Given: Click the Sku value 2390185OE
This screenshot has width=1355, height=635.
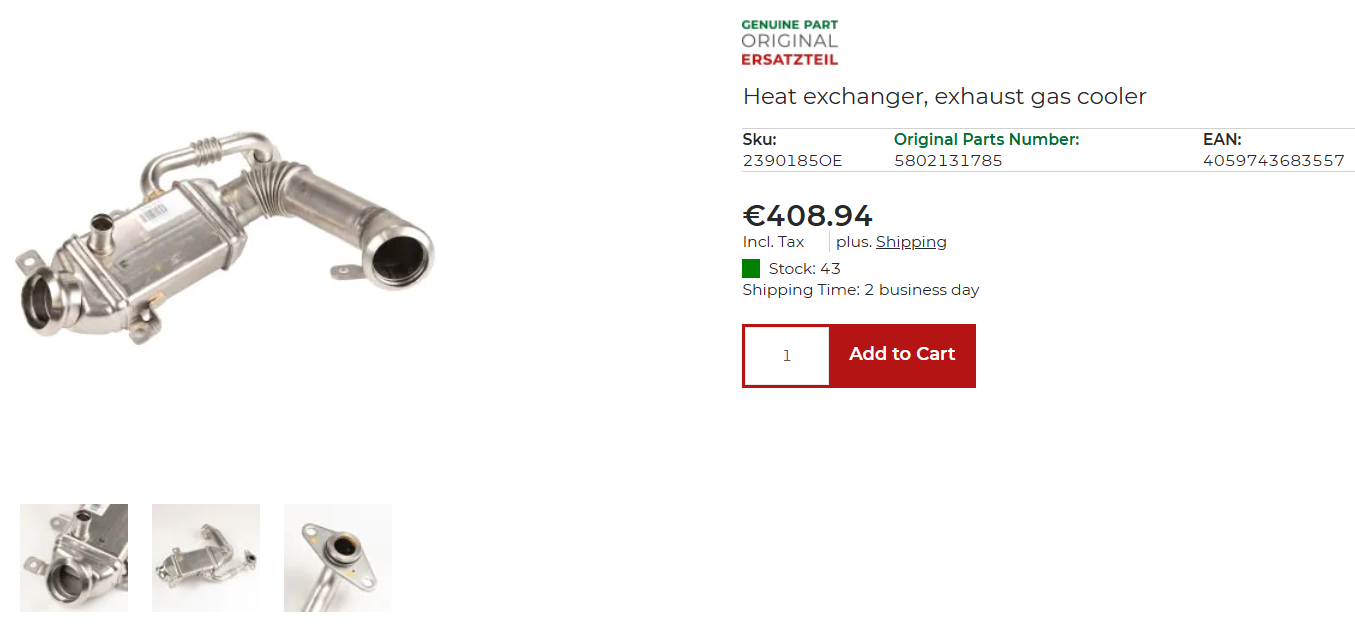Looking at the screenshot, I should tap(792, 161).
